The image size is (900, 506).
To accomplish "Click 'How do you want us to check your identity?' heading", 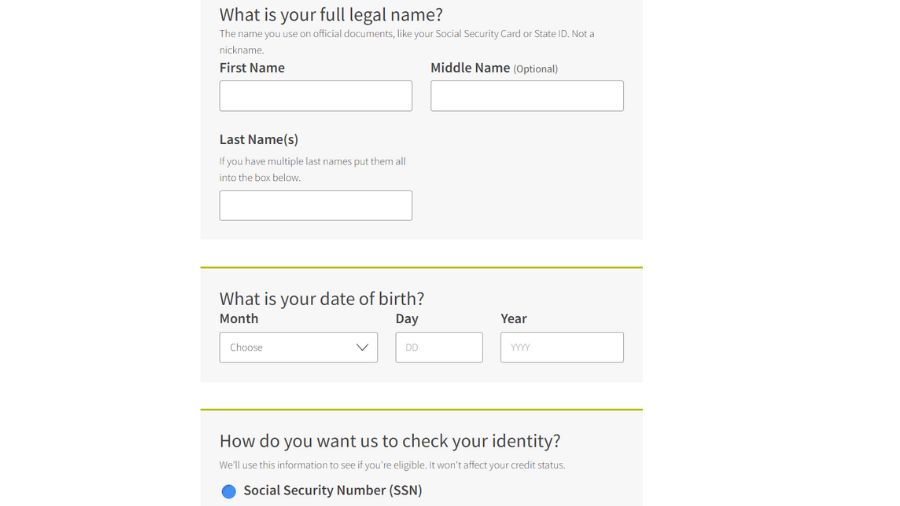I will click(390, 441).
